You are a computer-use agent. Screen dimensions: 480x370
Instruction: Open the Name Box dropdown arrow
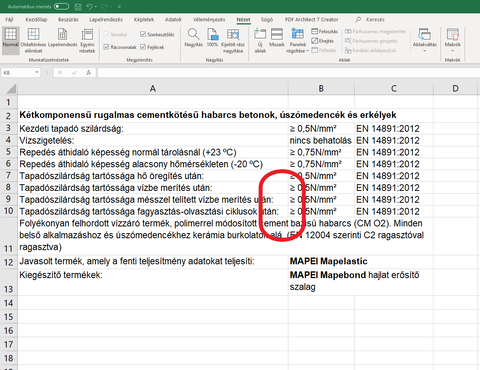(x=37, y=72)
